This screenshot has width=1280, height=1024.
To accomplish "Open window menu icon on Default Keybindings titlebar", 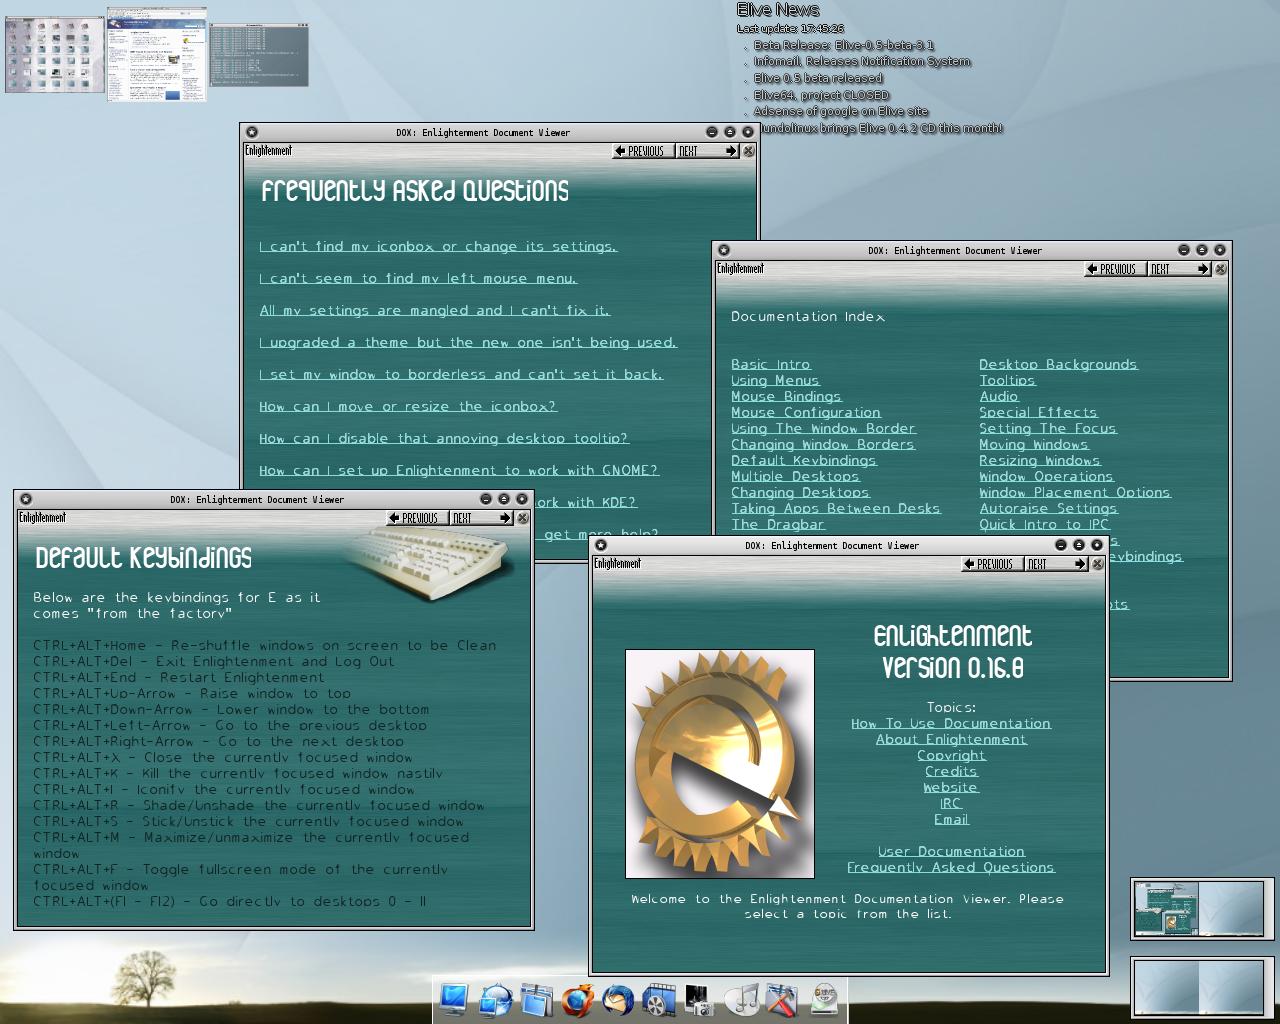I will pos(26,499).
